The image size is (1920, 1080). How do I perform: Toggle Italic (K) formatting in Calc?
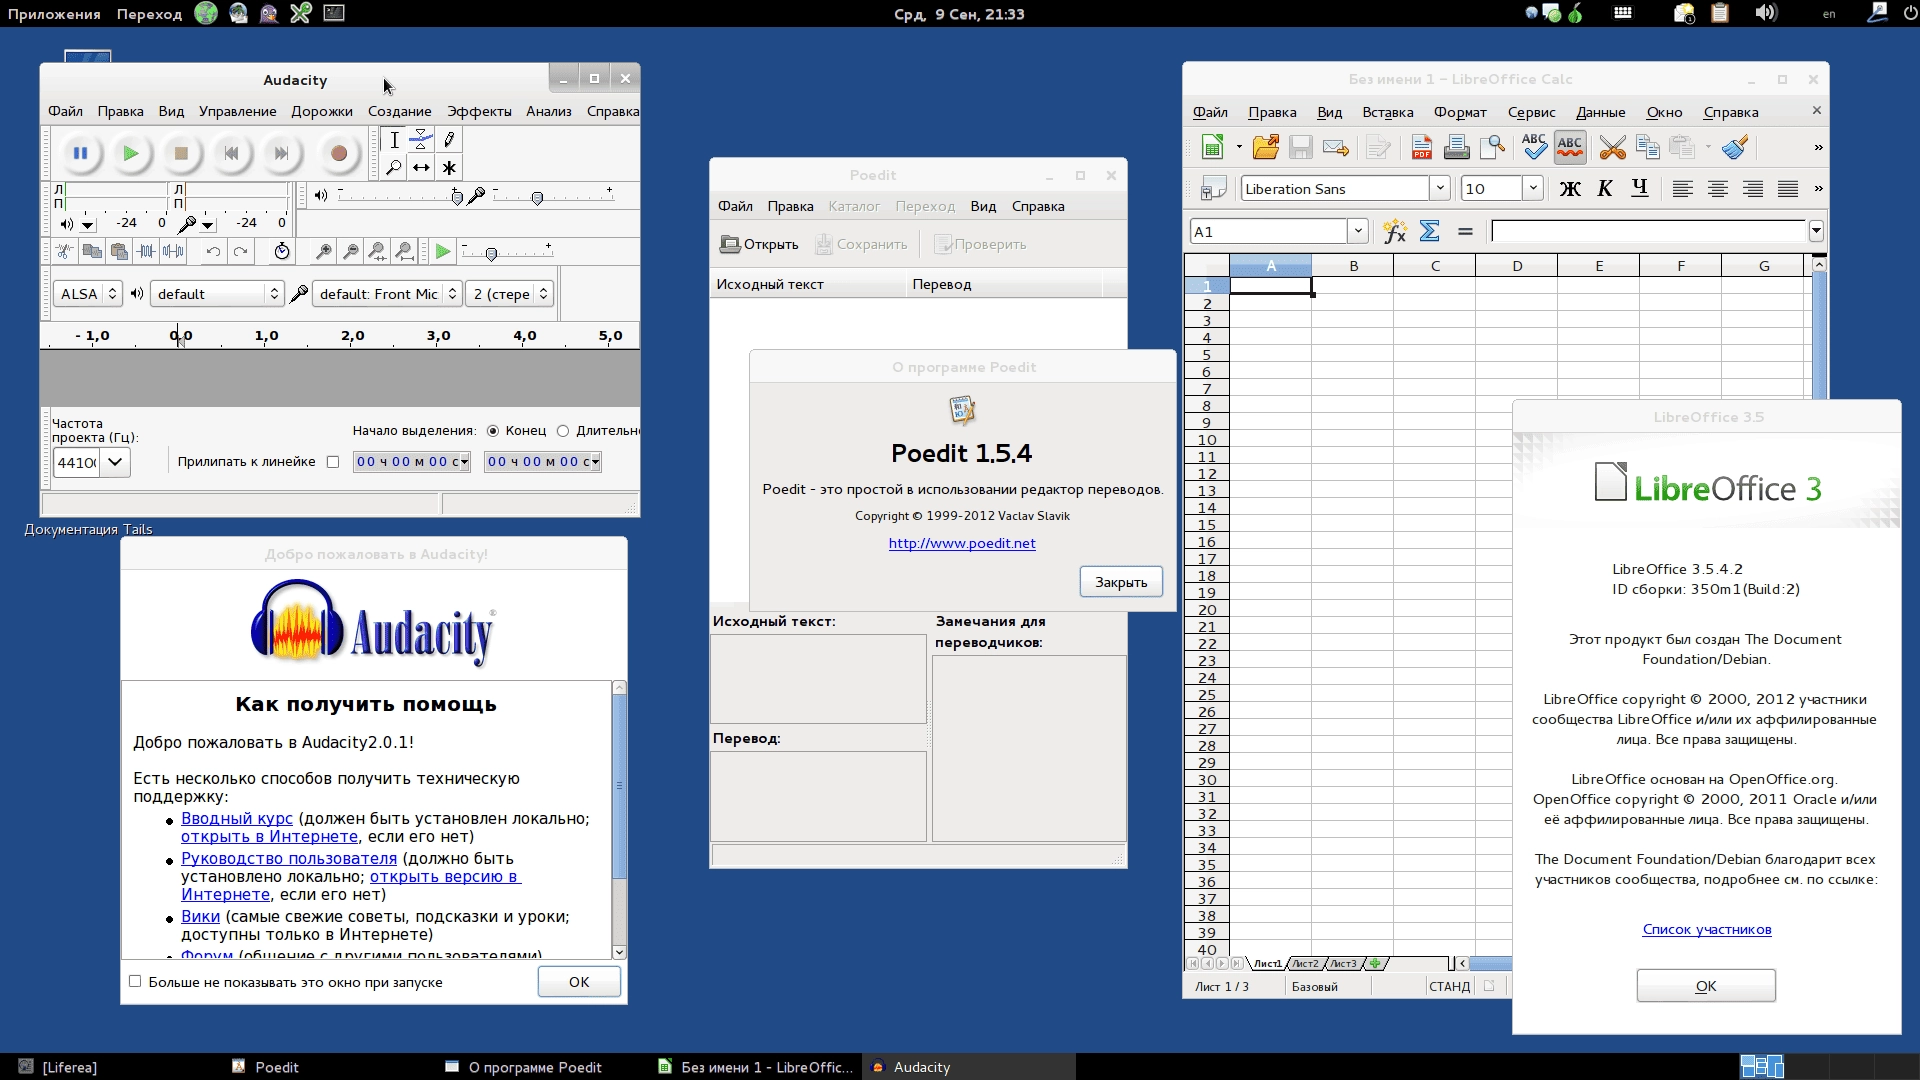[x=1605, y=189]
